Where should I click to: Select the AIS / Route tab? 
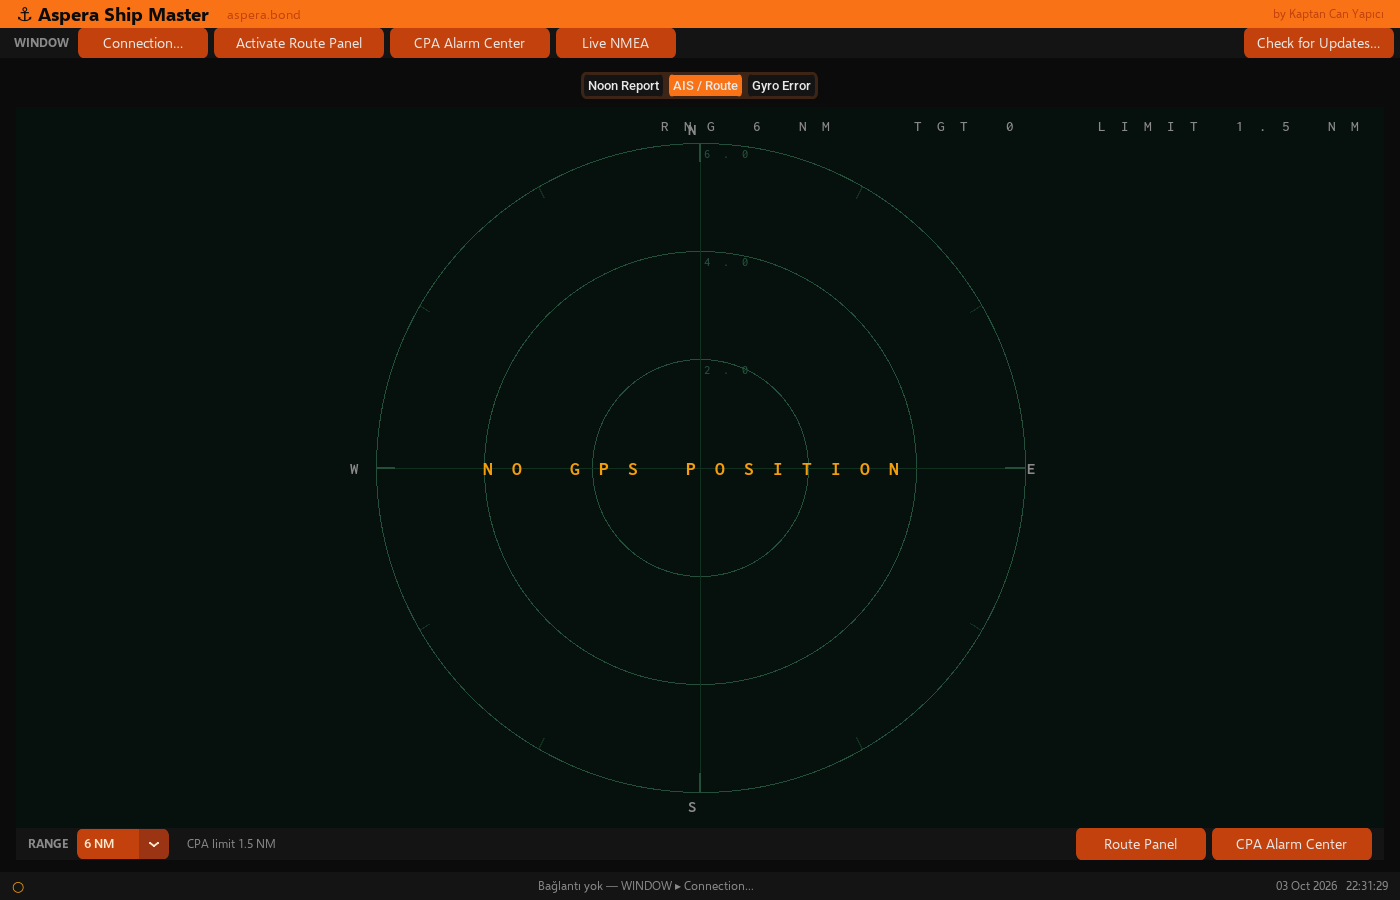706,86
